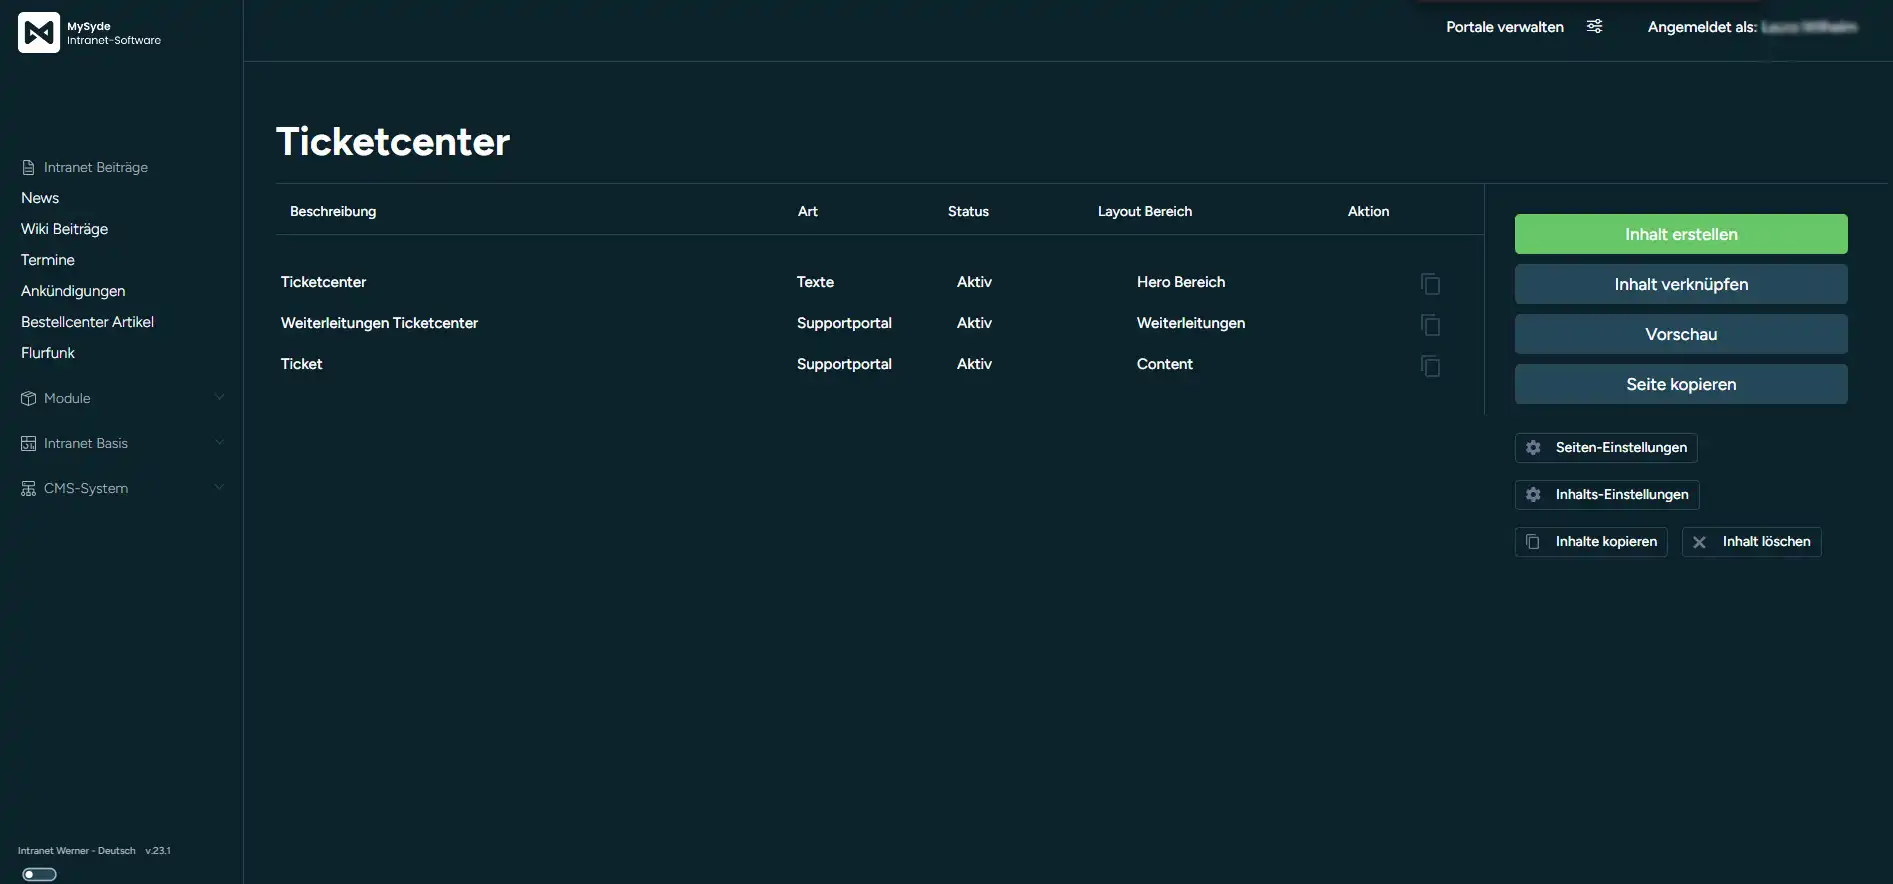The height and width of the screenshot is (884, 1893).
Task: Copy the Ticket row via copy icon
Action: pyautogui.click(x=1431, y=366)
